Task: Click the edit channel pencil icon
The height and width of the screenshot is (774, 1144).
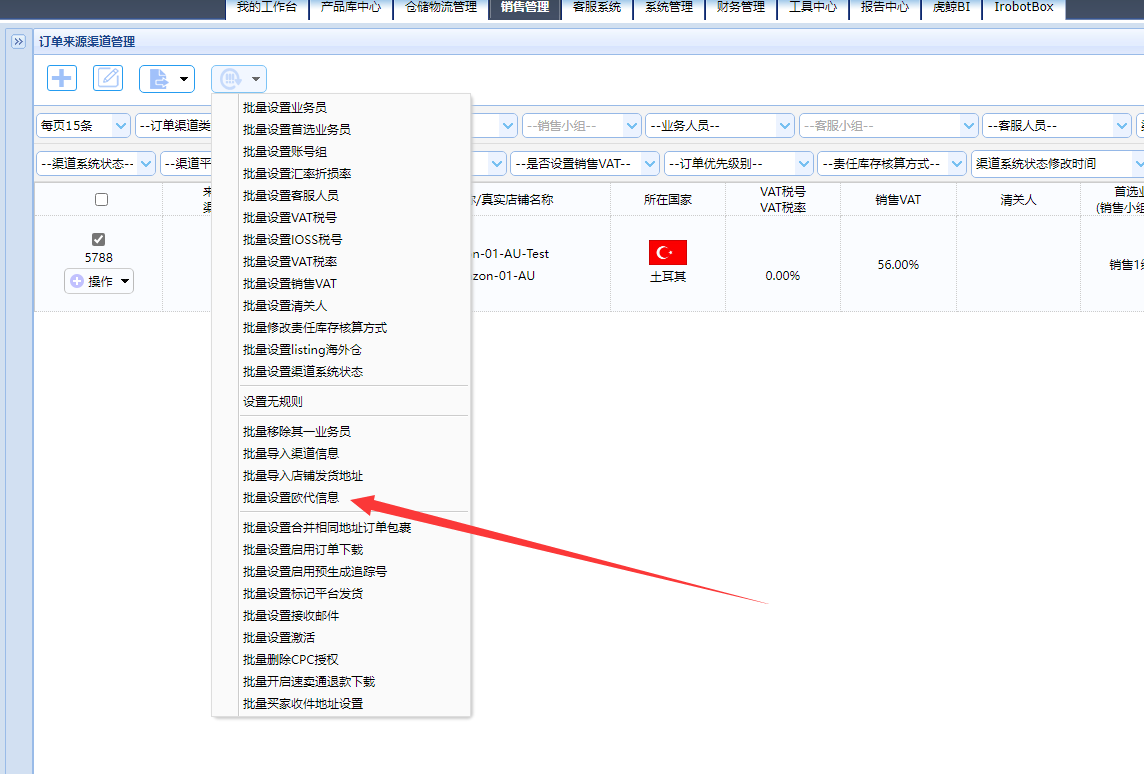Action: click(108, 78)
